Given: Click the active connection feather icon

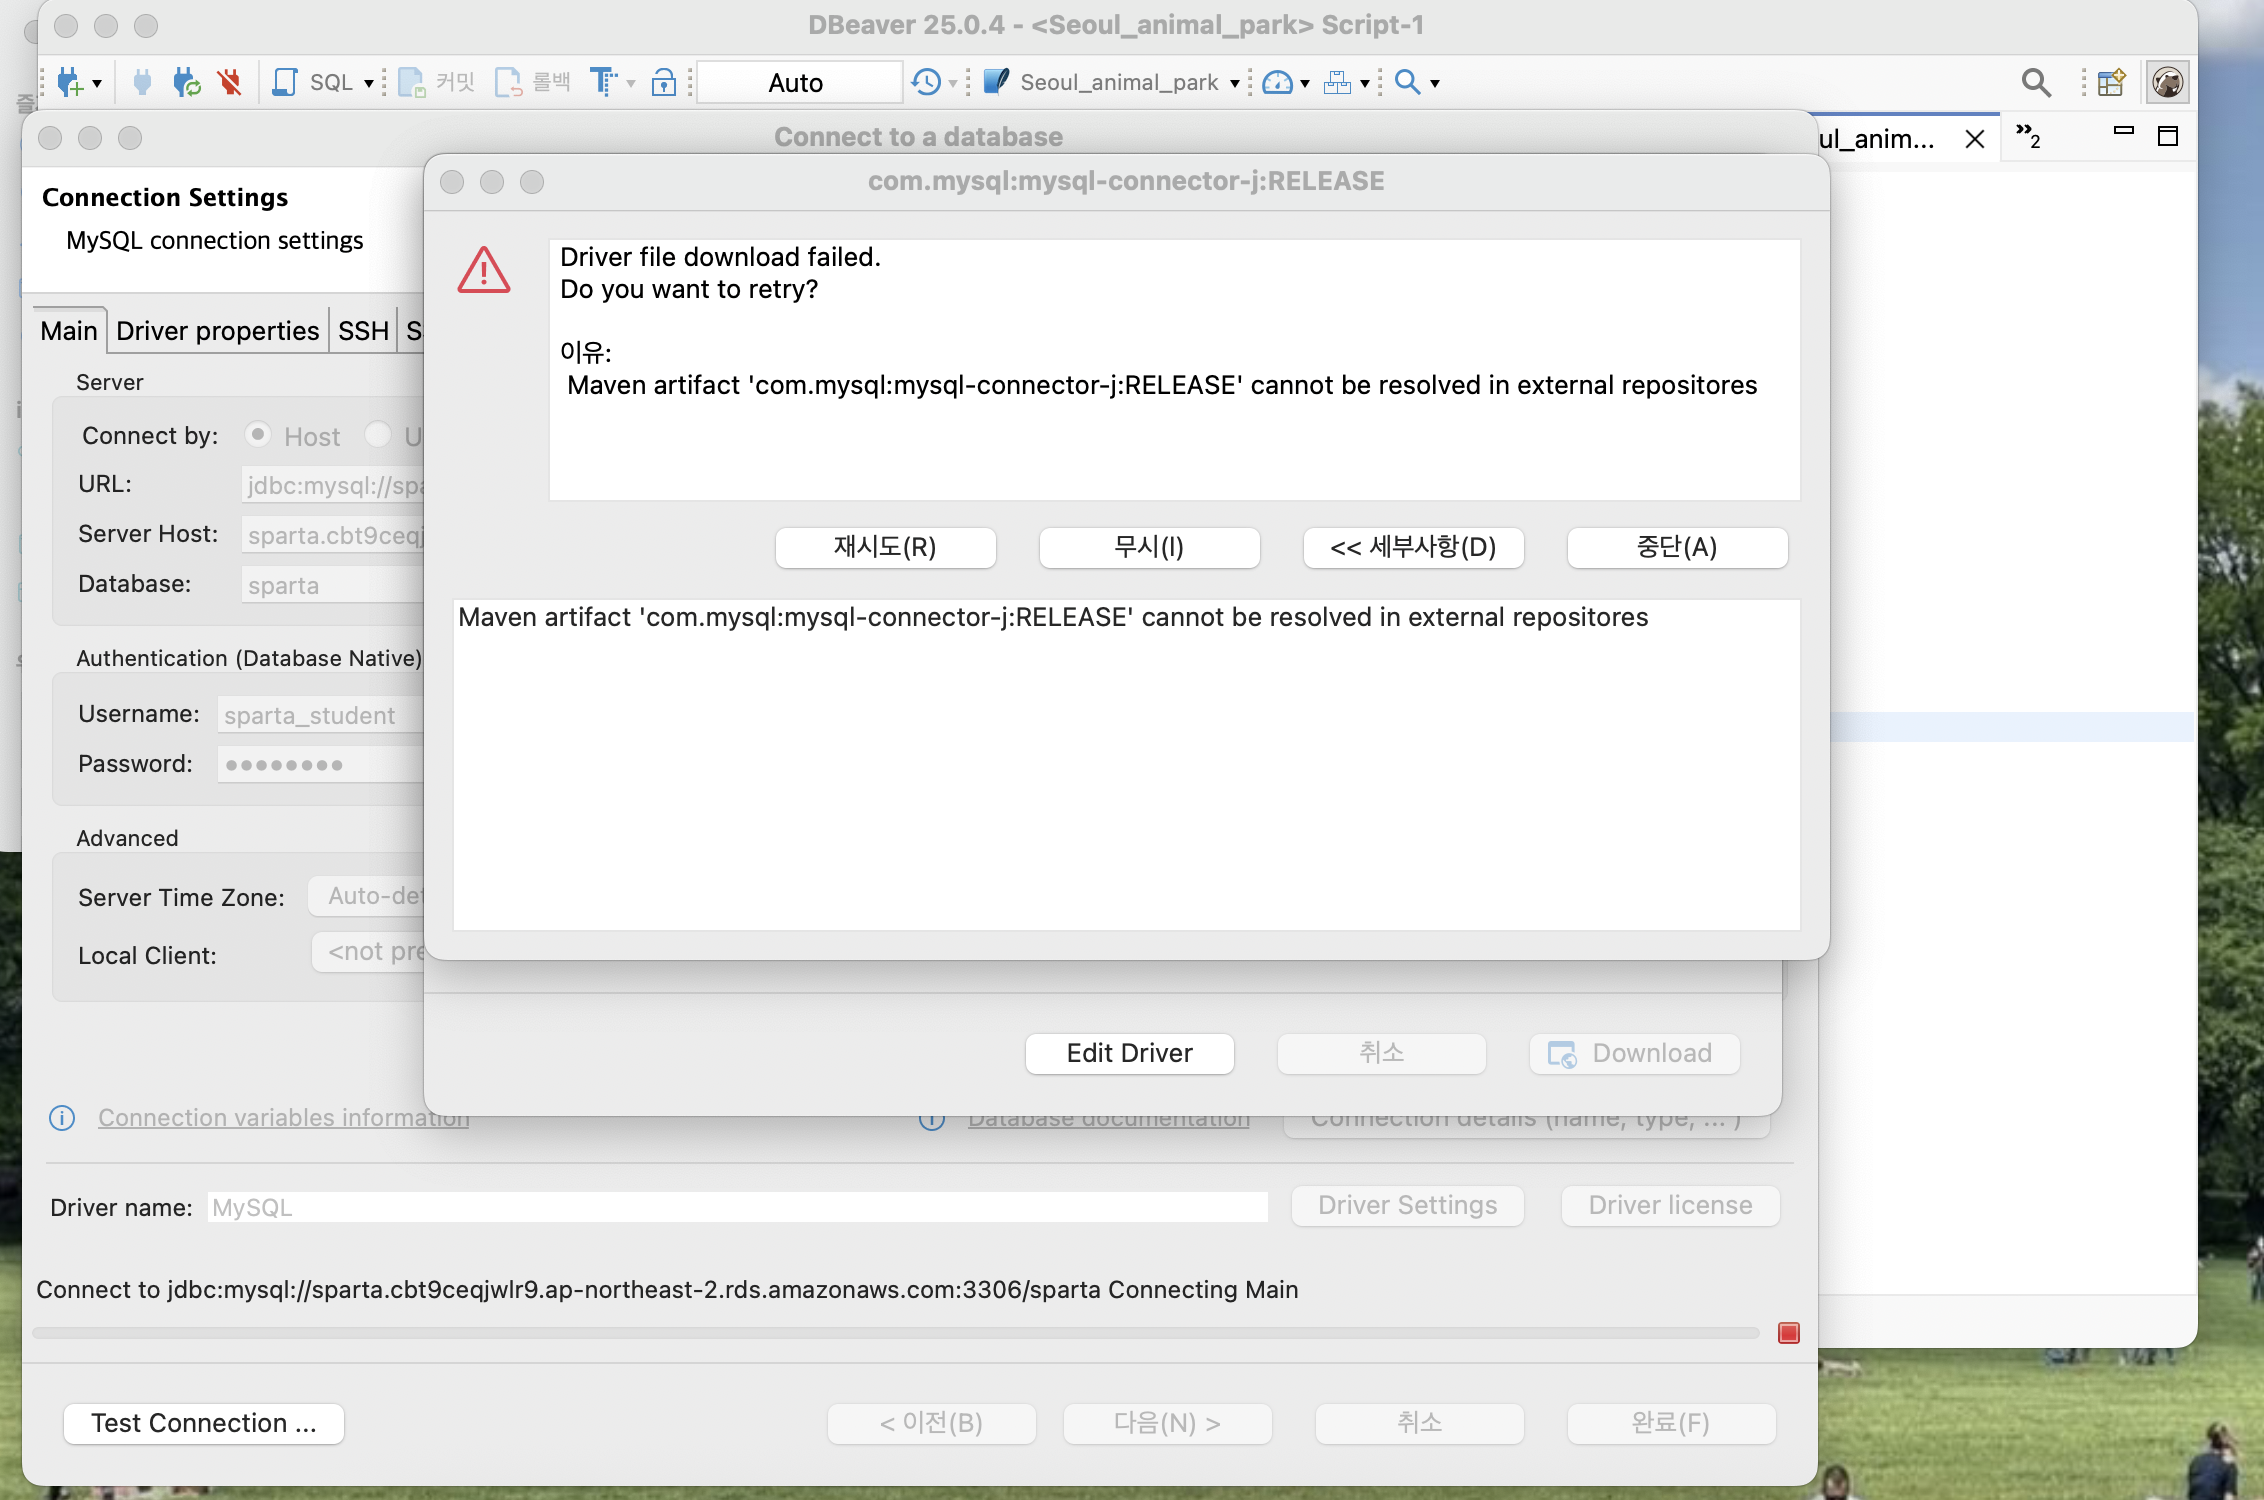Looking at the screenshot, I should [996, 82].
